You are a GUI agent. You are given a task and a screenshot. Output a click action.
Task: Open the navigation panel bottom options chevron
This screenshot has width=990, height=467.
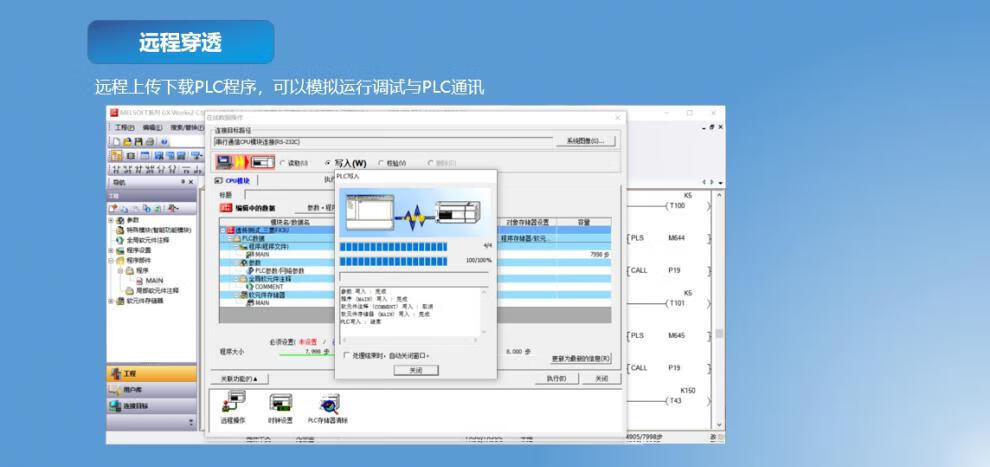coord(191,422)
